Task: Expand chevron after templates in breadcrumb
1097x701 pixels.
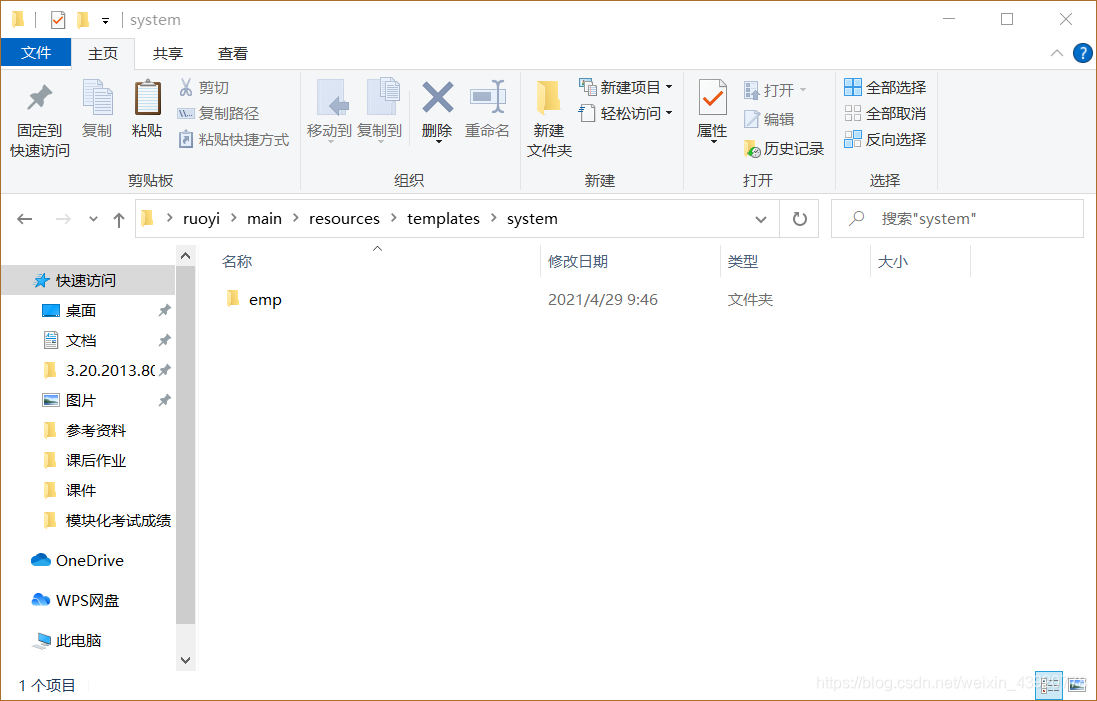Action: point(493,218)
